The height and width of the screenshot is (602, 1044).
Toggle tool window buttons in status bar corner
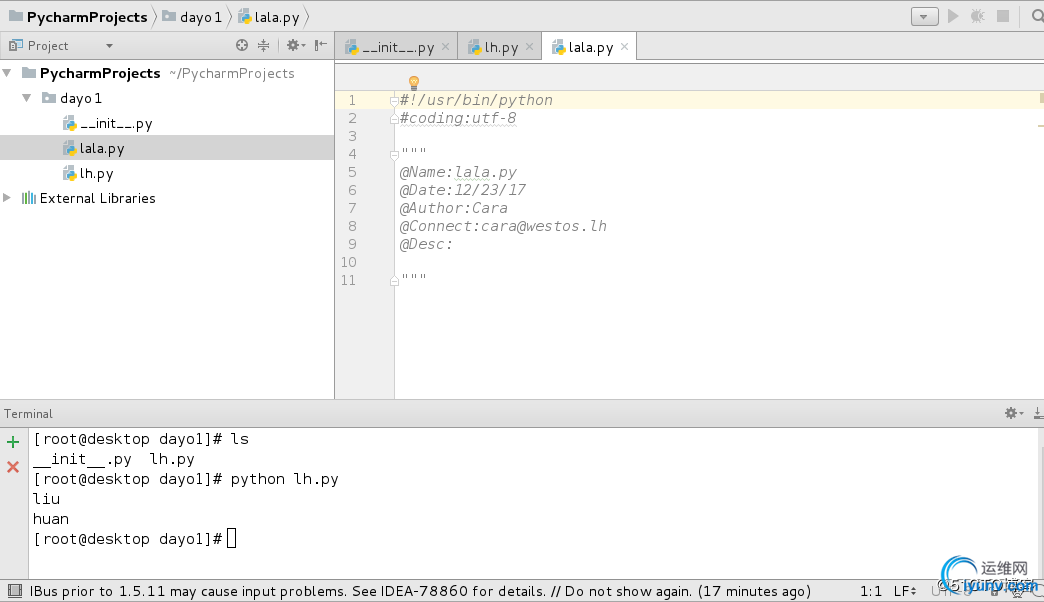(x=14, y=591)
